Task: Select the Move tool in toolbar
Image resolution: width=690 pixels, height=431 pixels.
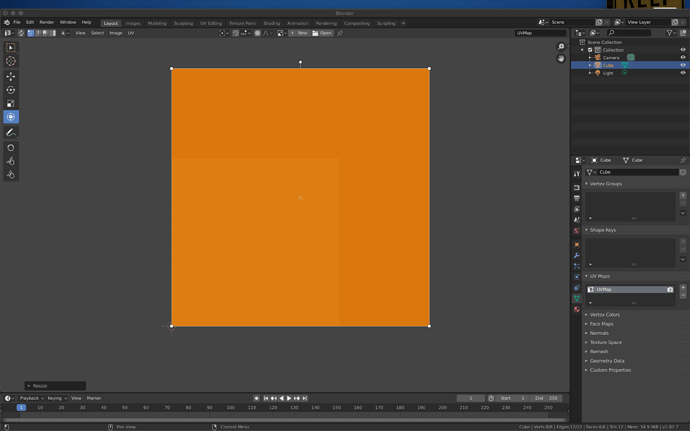Action: coord(11,76)
